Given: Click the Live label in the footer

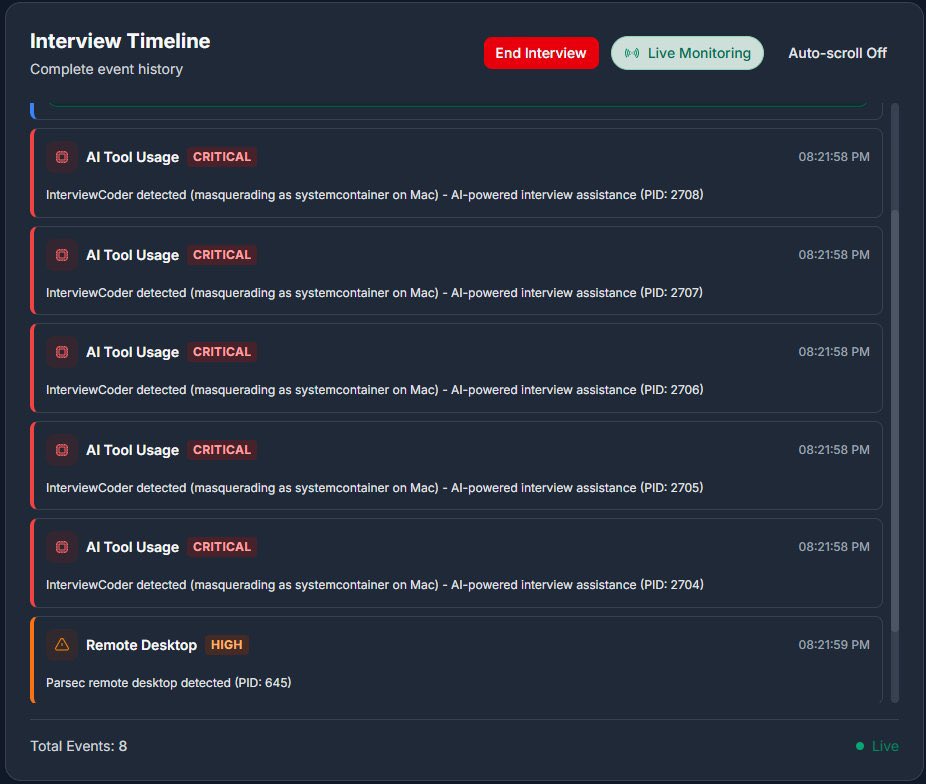Looking at the screenshot, I should (x=885, y=746).
